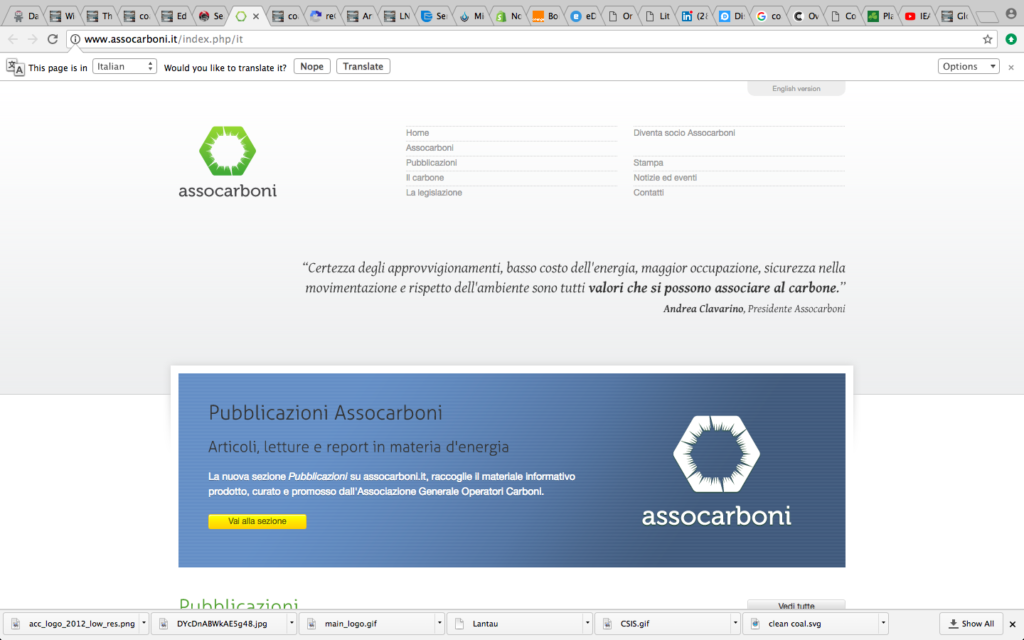The width and height of the screenshot is (1024, 640).
Task: Open the Pubblicazioni navigation link
Action: click(x=431, y=163)
